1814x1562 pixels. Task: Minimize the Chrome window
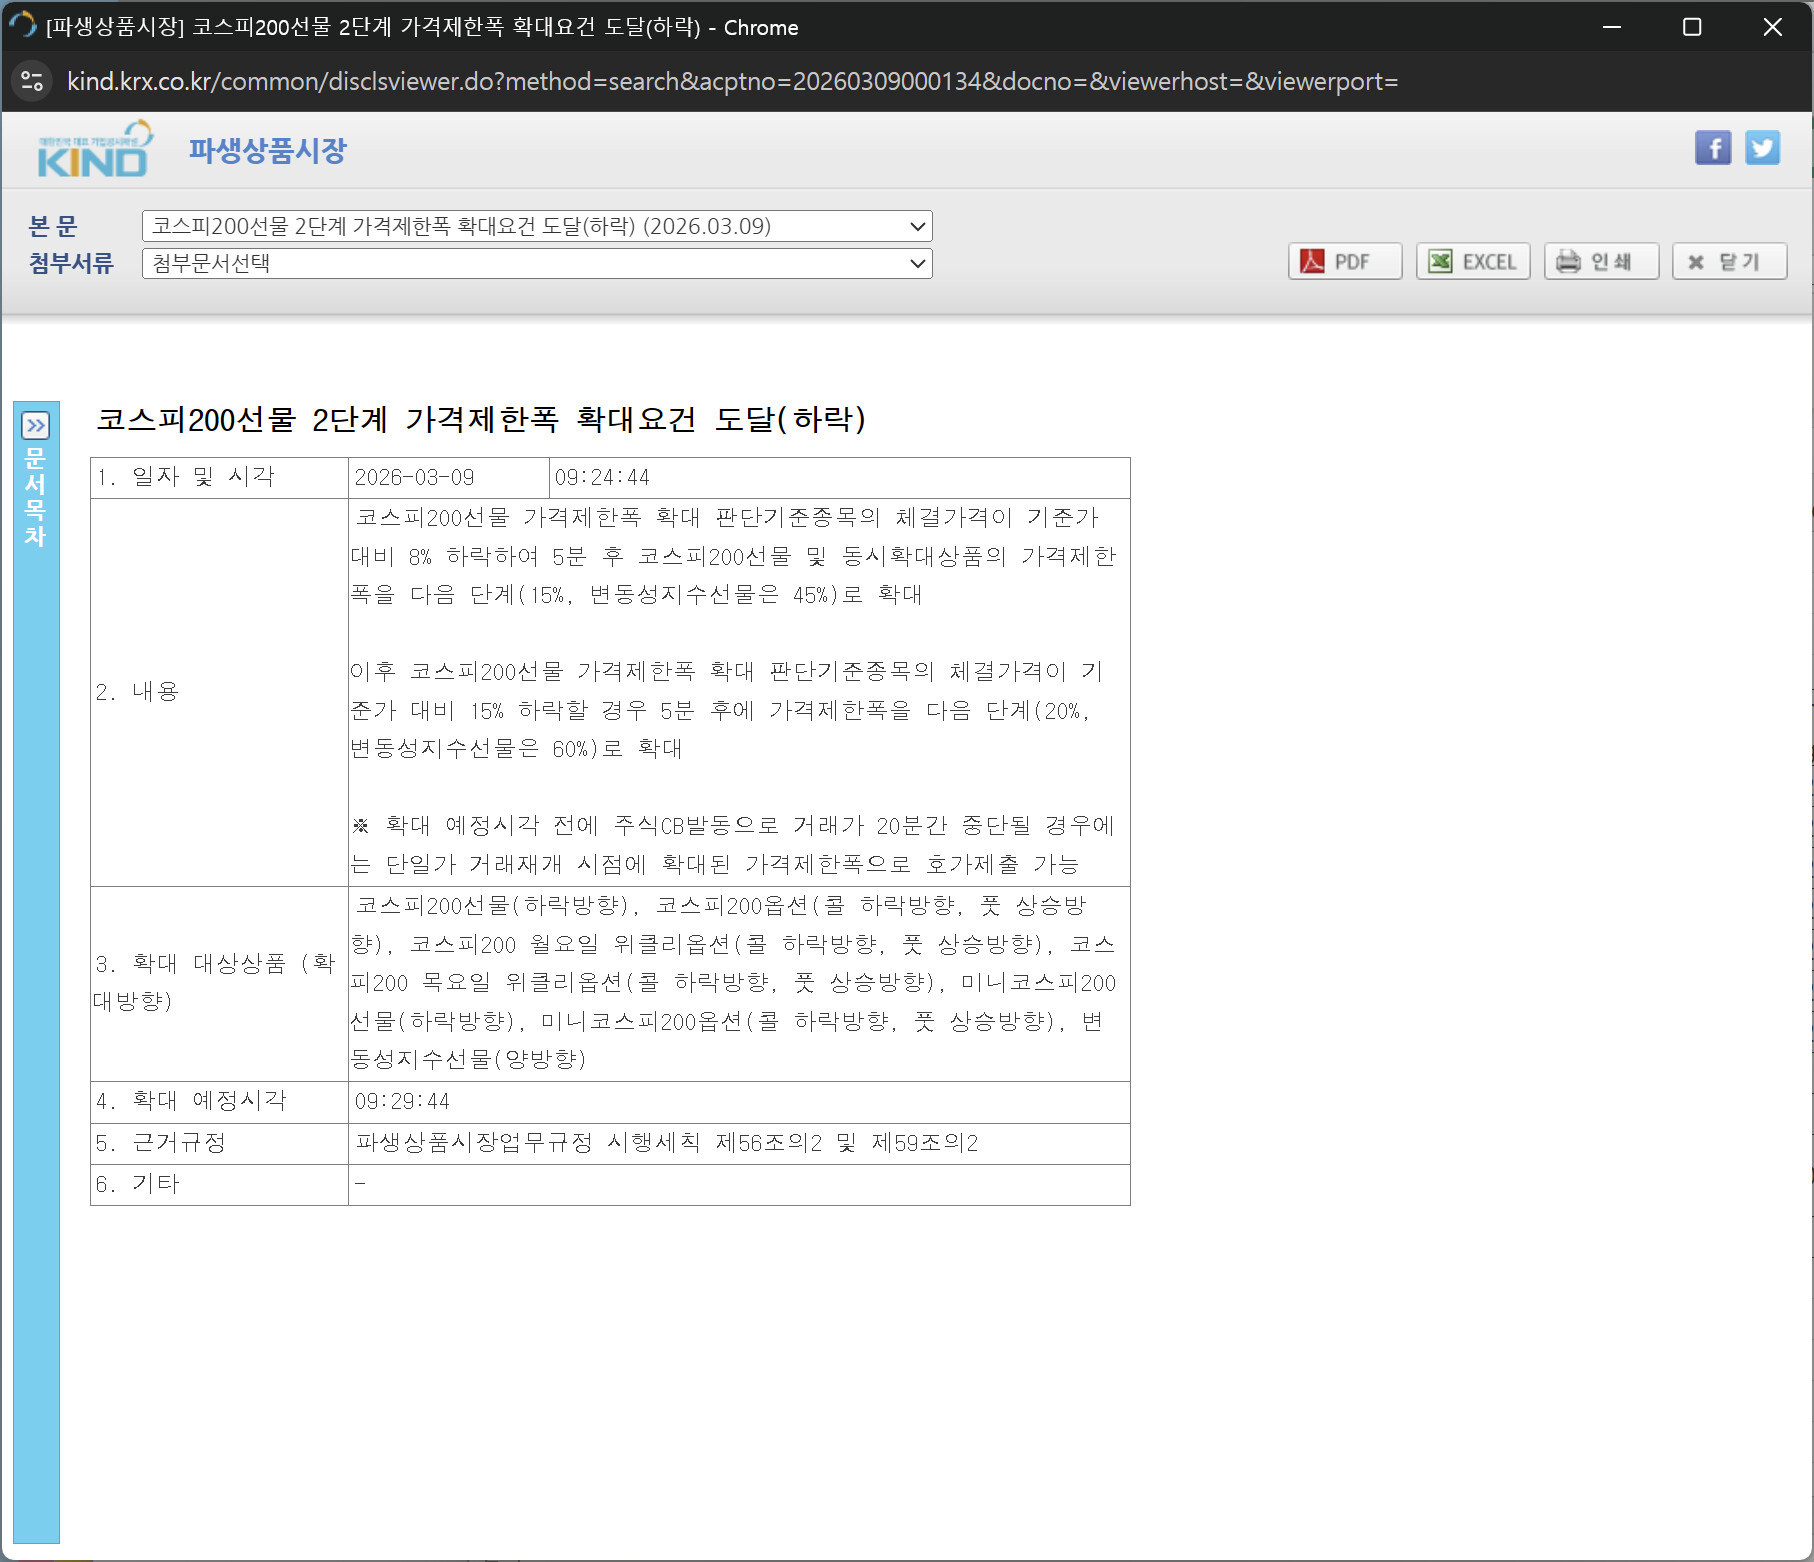click(x=1612, y=27)
